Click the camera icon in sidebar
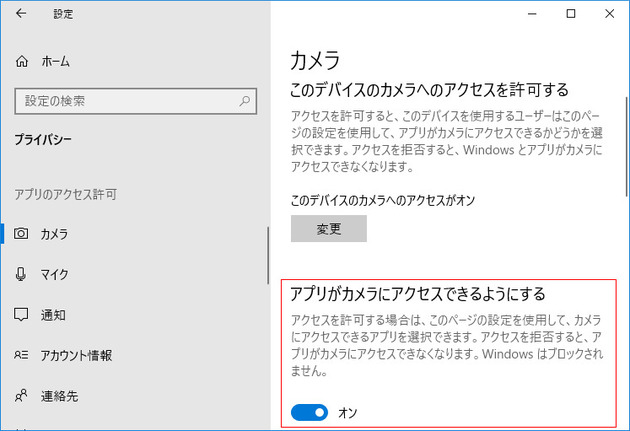The image size is (630, 431). click(22, 234)
